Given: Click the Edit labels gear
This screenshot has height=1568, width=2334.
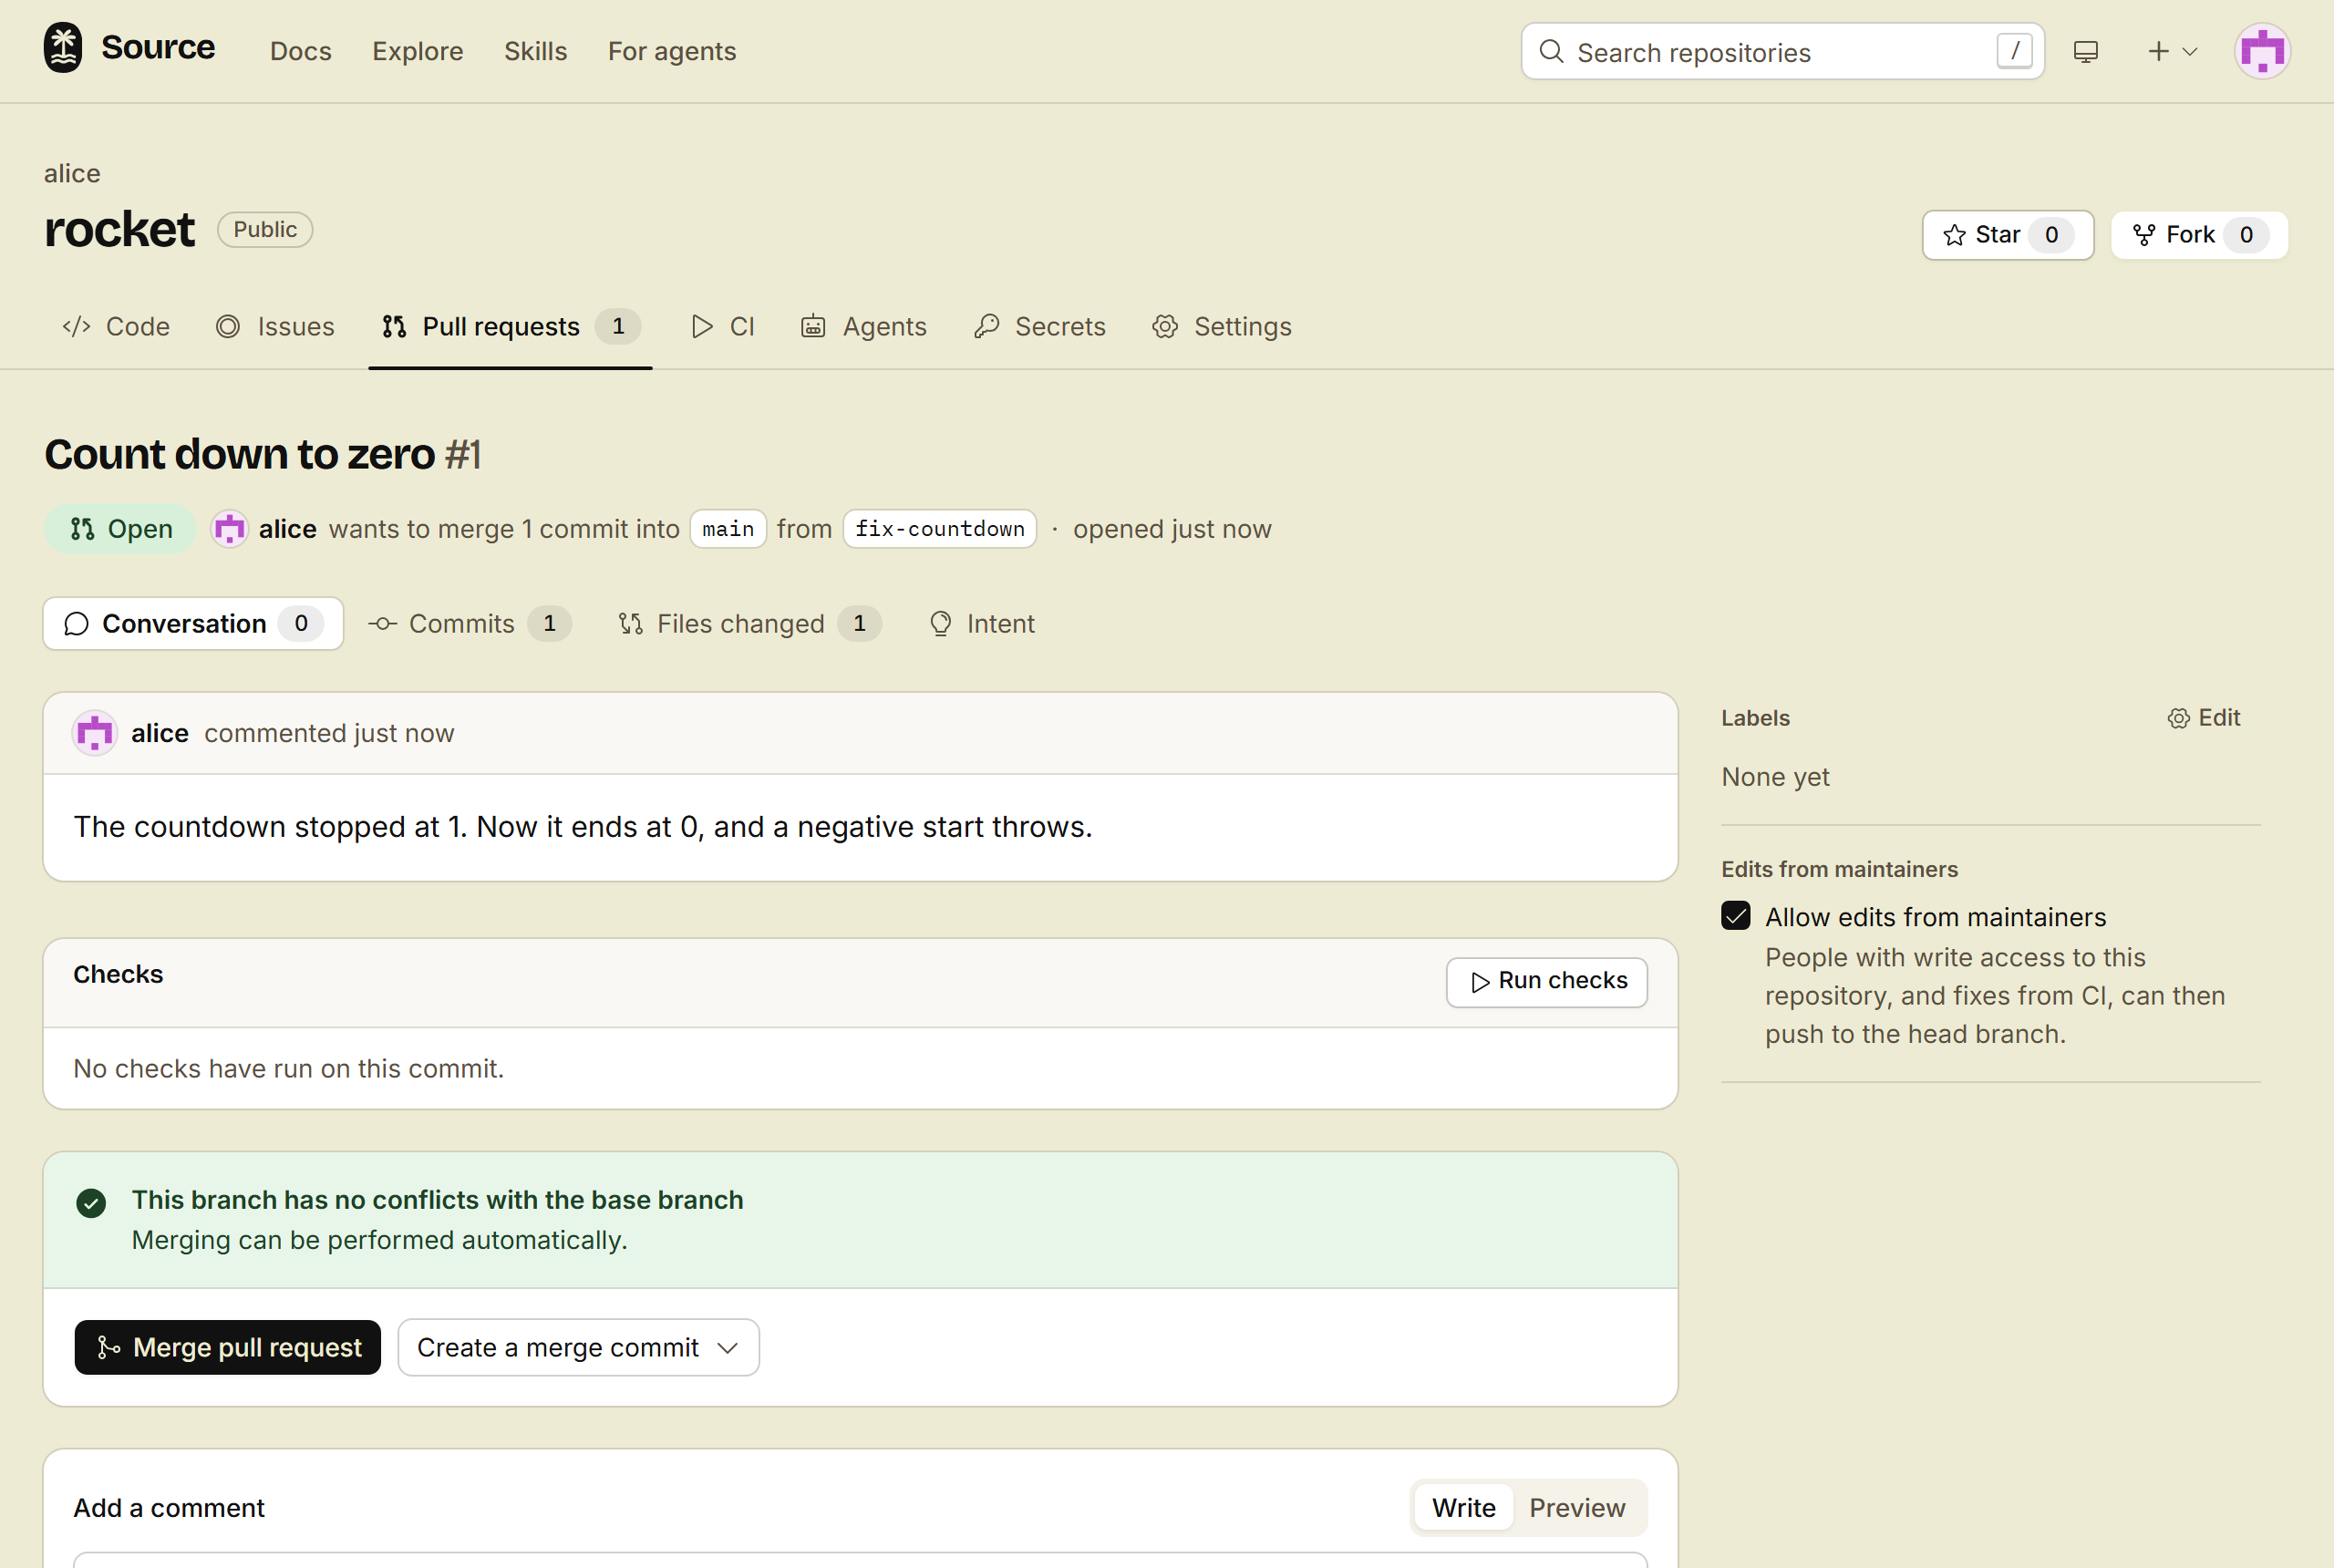Looking at the screenshot, I should click(2203, 717).
